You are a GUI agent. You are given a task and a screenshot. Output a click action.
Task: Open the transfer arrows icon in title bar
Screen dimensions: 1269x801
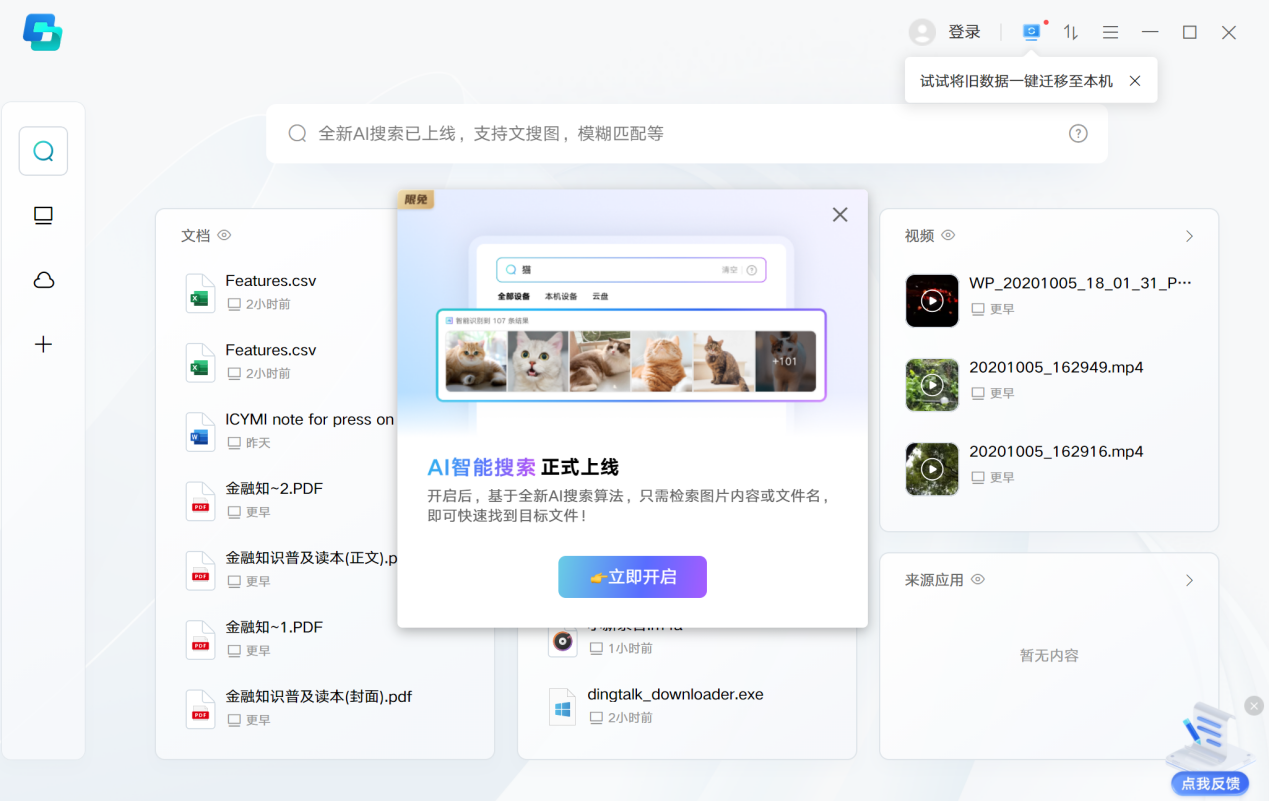pos(1071,32)
